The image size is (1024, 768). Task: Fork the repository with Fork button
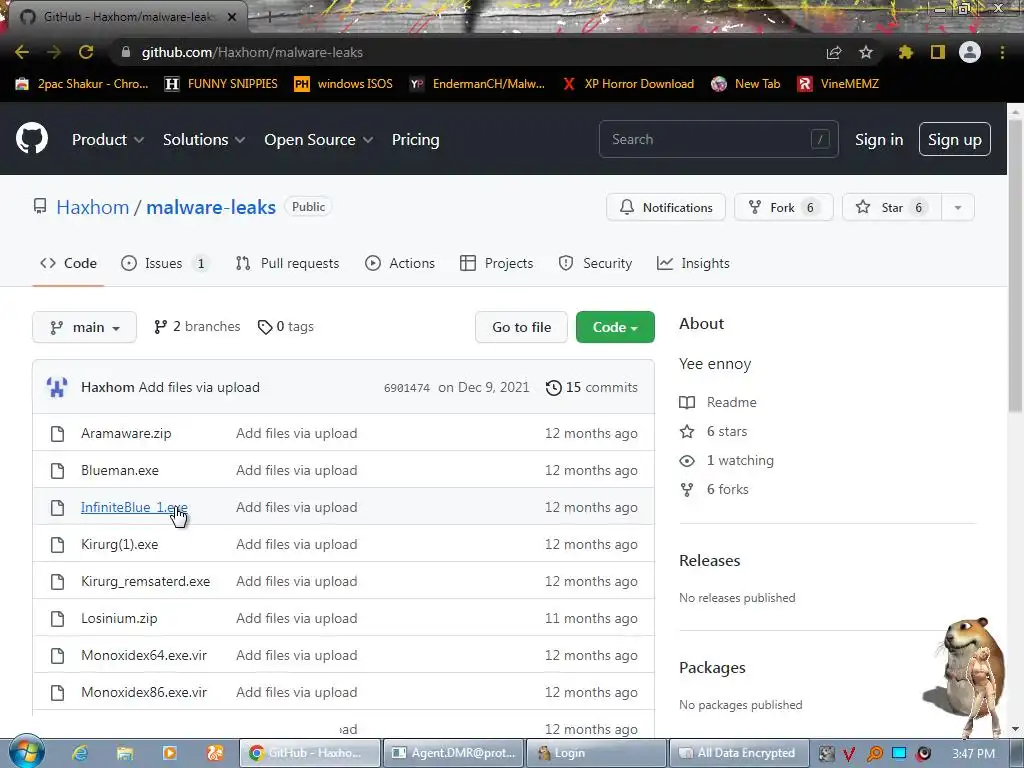[784, 208]
